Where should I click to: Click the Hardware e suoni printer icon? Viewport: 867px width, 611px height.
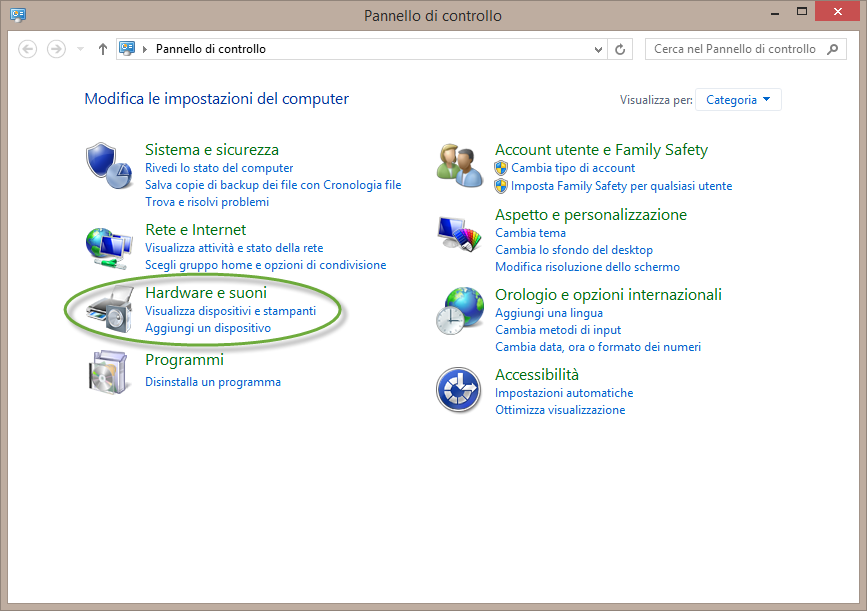pyautogui.click(x=107, y=308)
